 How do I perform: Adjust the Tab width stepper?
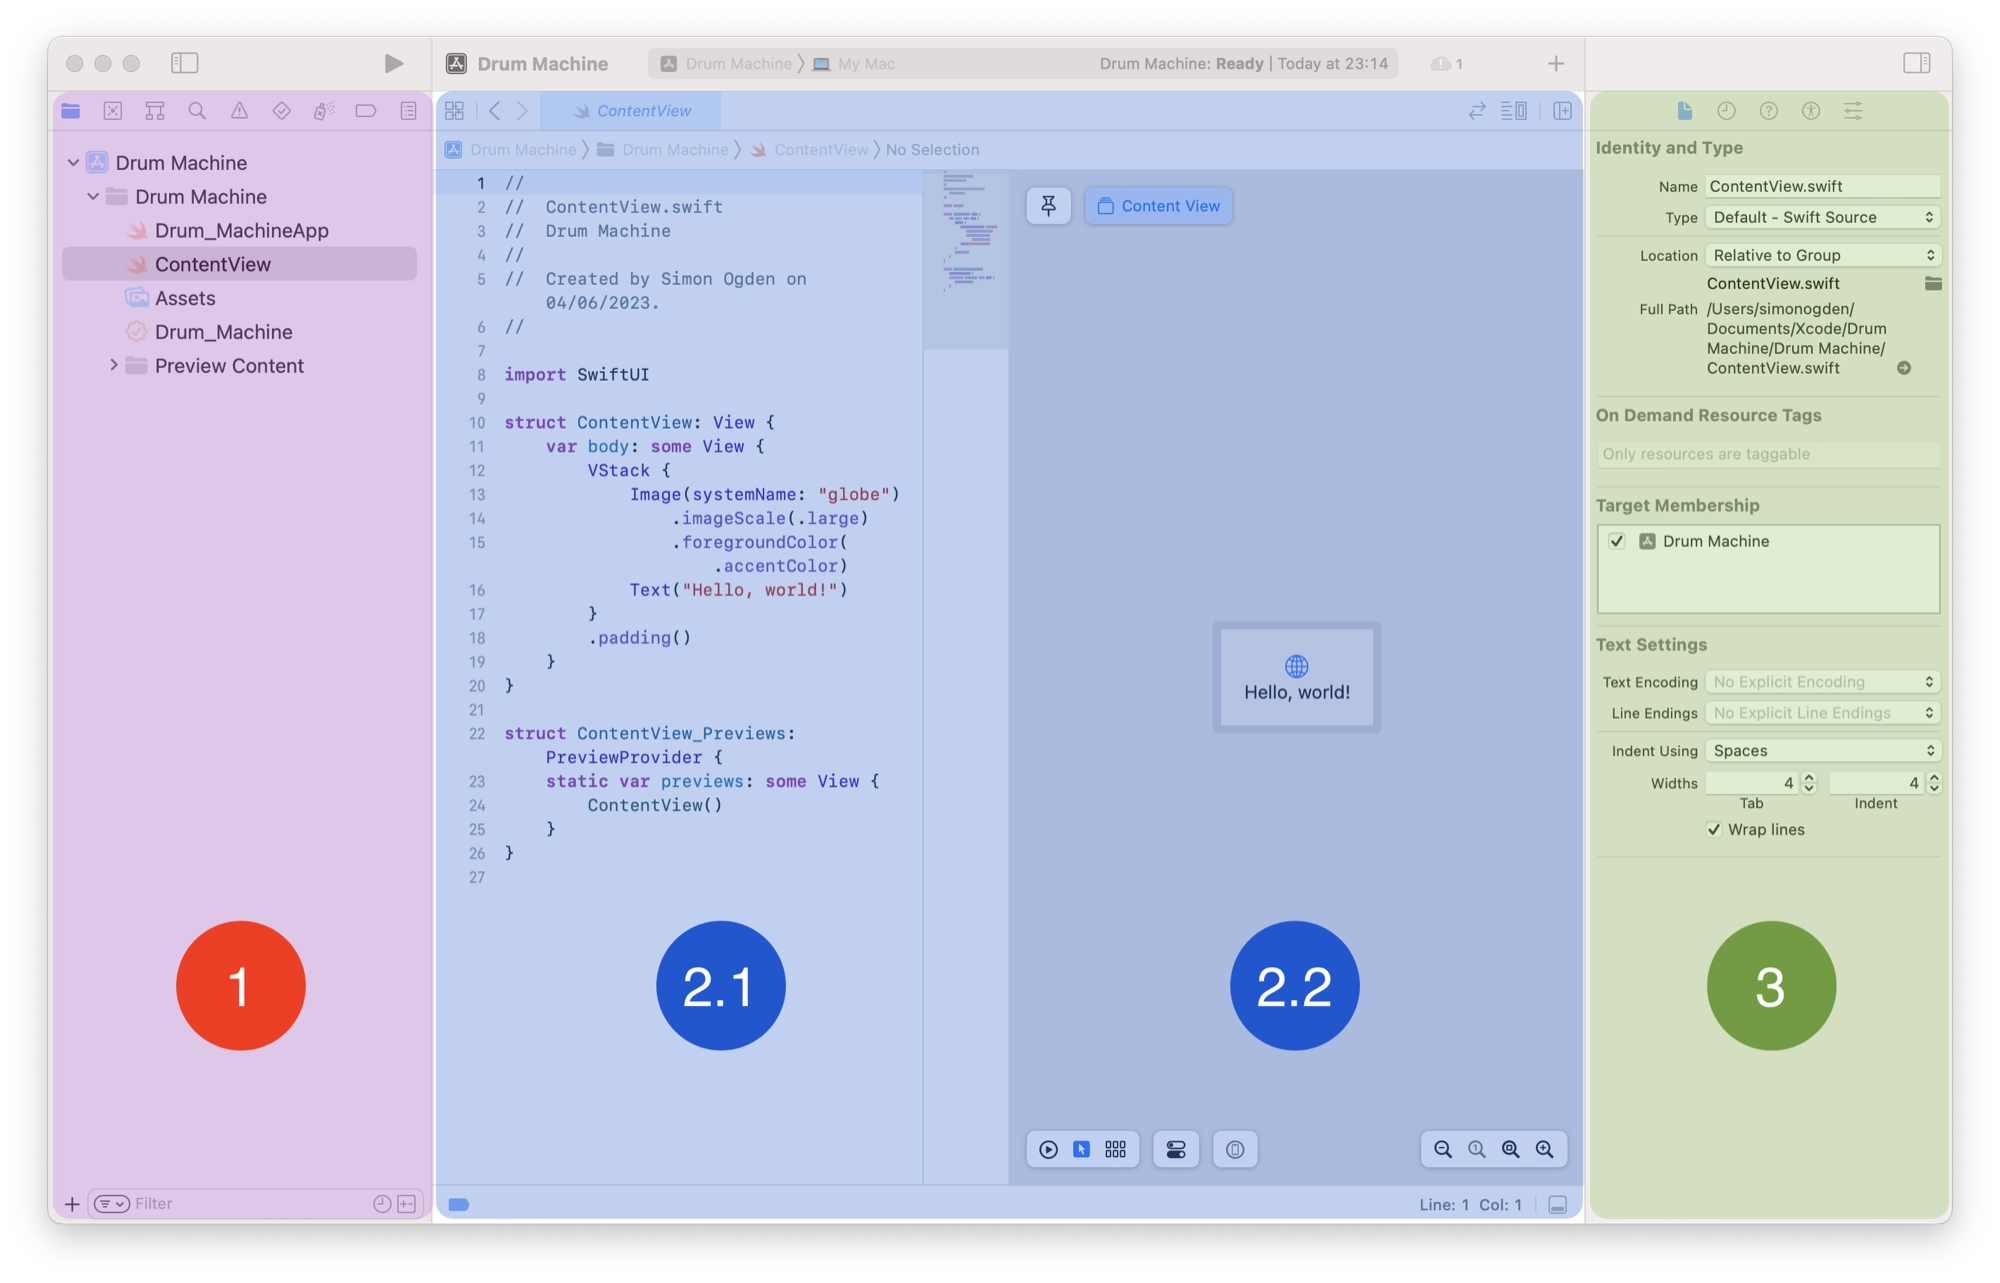point(1808,783)
